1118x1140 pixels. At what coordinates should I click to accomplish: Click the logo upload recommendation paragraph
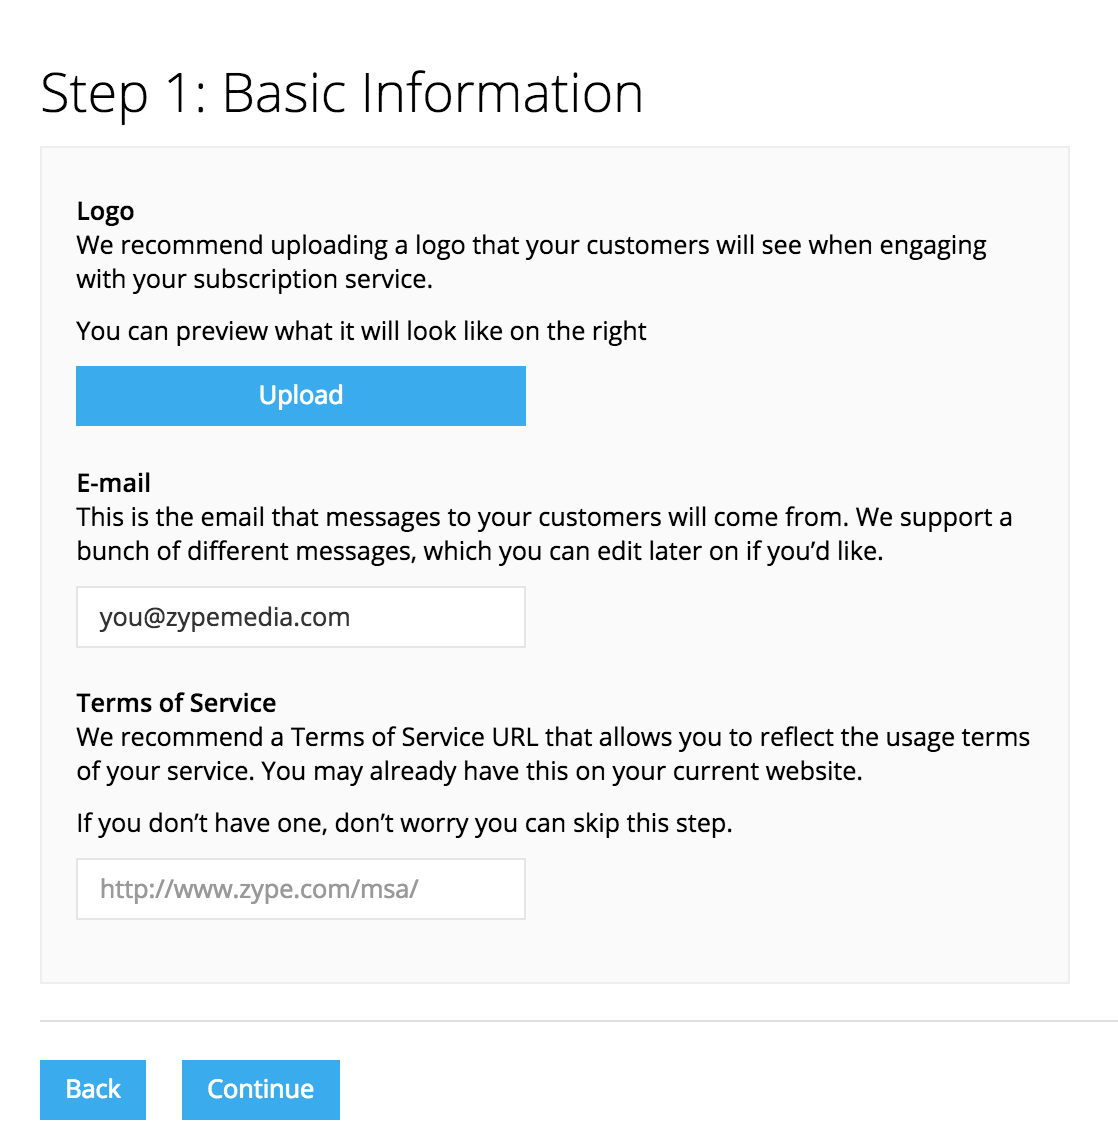click(531, 262)
